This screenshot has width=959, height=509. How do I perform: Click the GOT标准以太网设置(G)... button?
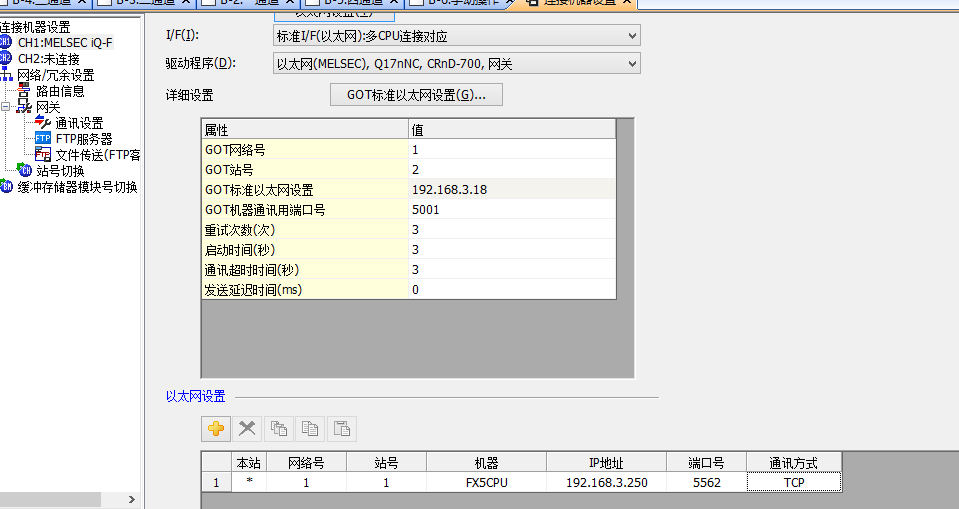416,95
